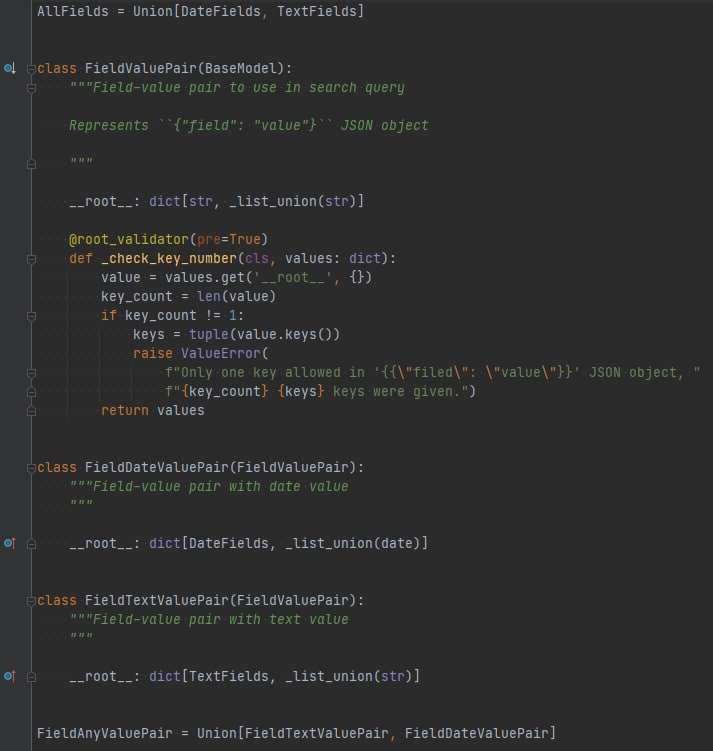Click TextFields in the dict[TextFields, ...] annotation
Screen dimensions: 713x751
point(229,676)
